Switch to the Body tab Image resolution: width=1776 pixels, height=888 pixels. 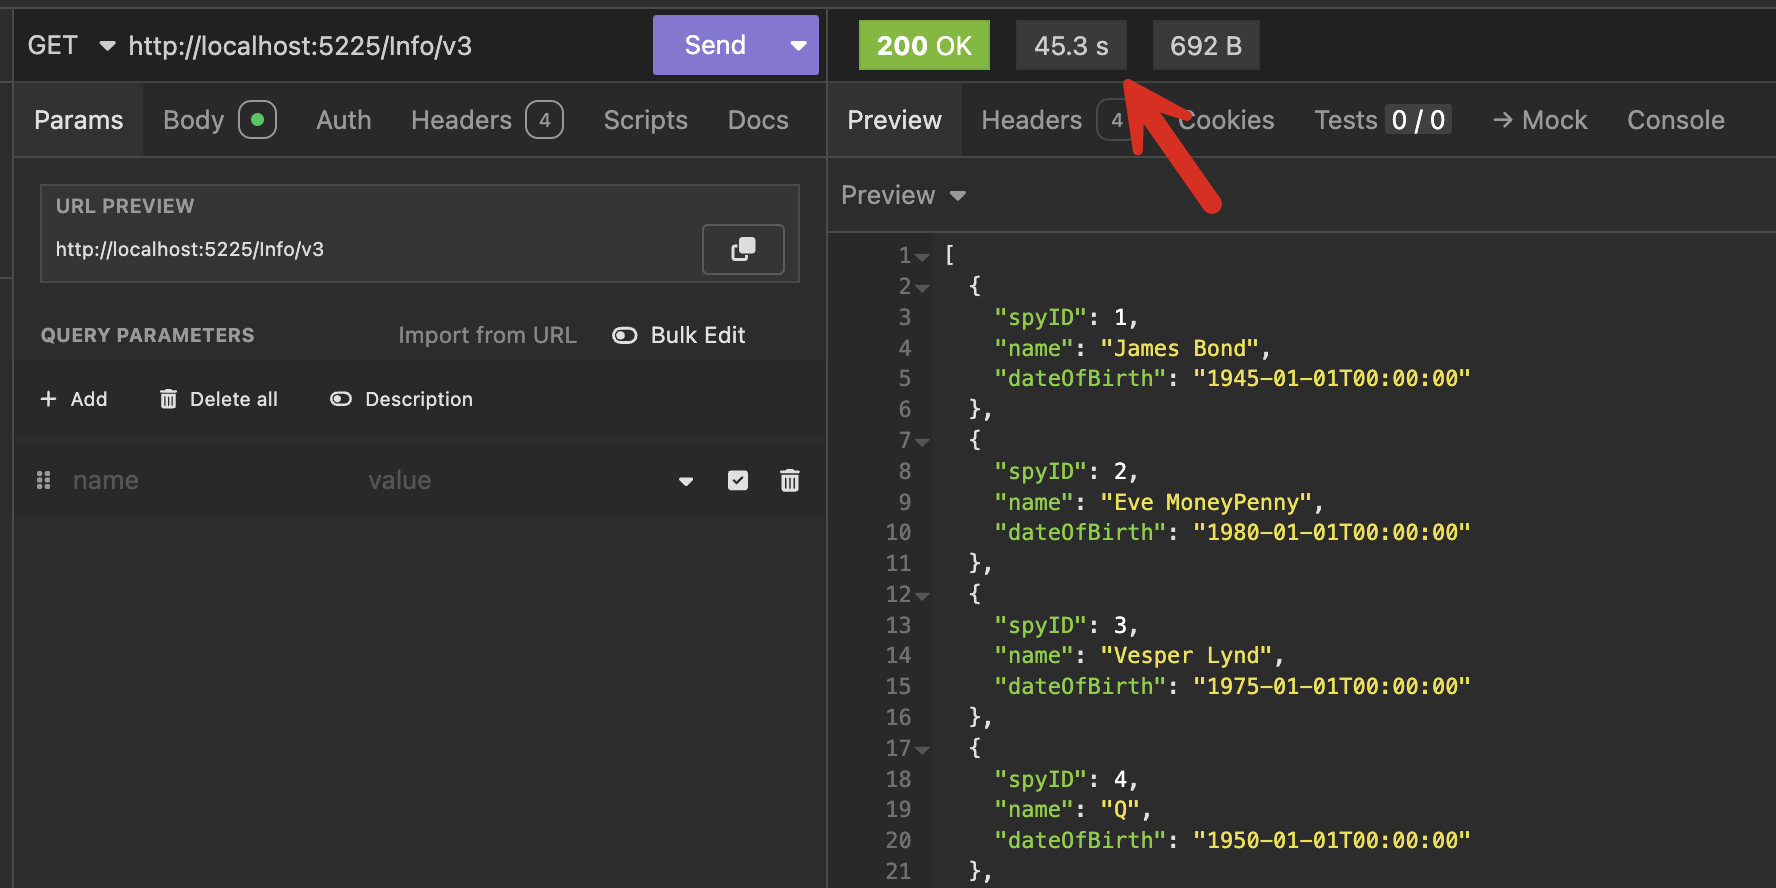(194, 120)
